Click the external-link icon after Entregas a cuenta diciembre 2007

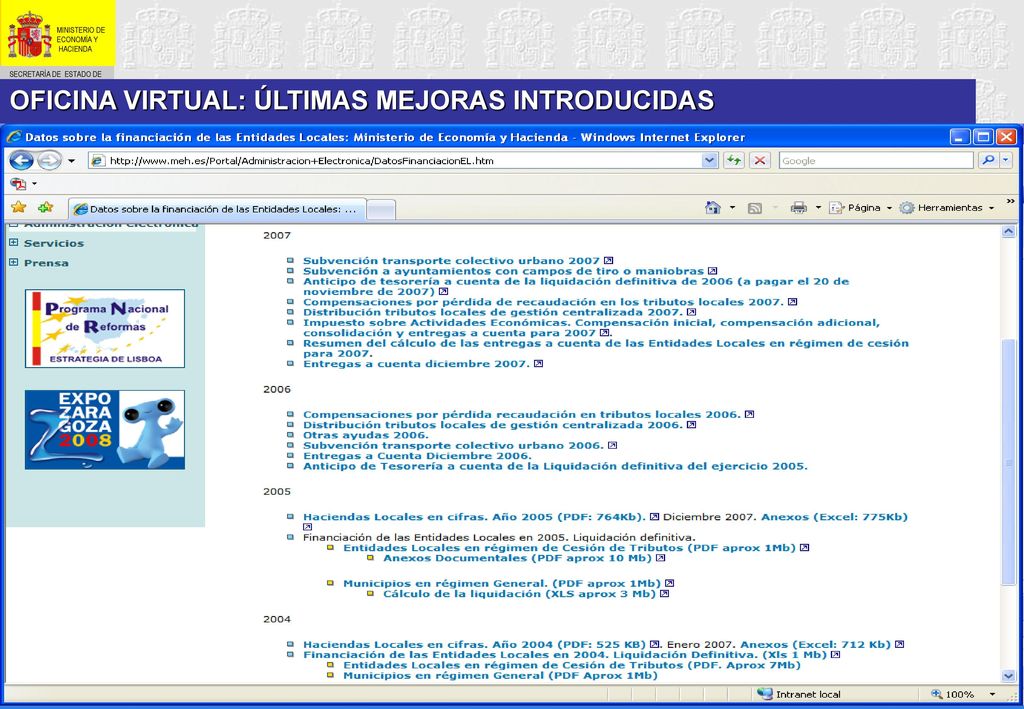click(539, 364)
